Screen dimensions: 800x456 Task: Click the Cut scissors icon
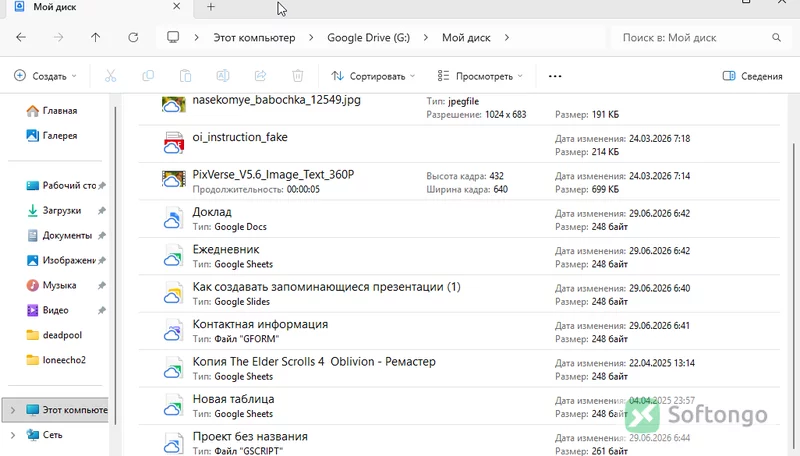tap(110, 76)
